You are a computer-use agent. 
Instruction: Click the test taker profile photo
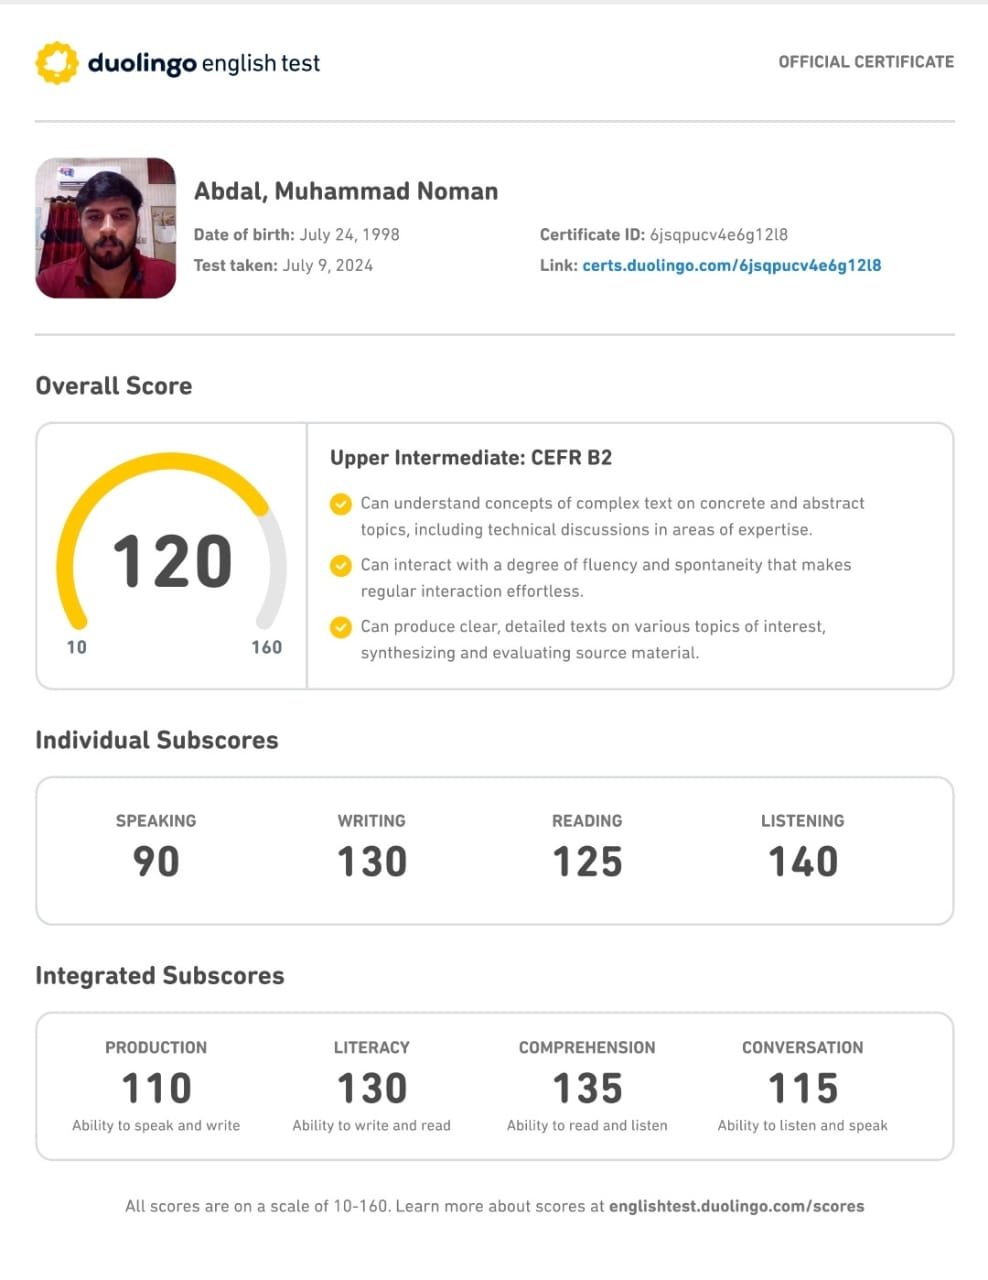click(x=106, y=228)
